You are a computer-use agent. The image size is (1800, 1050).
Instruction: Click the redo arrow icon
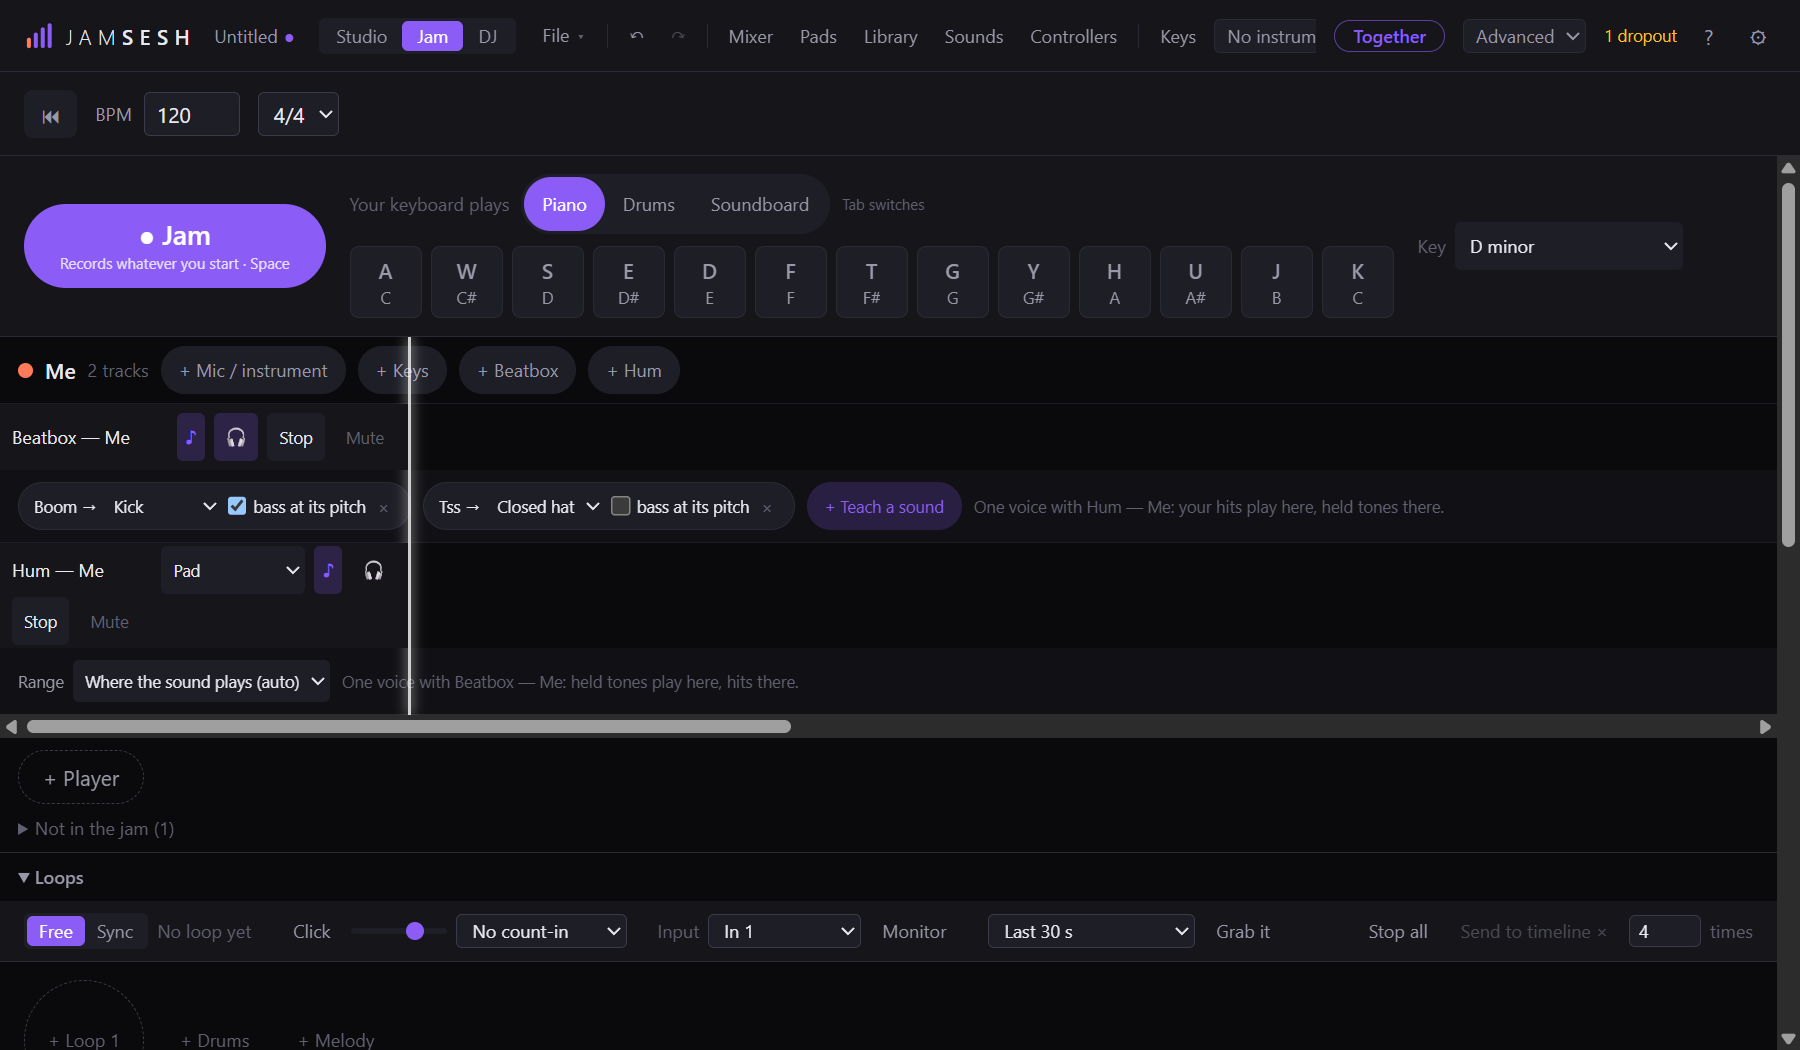pos(678,36)
